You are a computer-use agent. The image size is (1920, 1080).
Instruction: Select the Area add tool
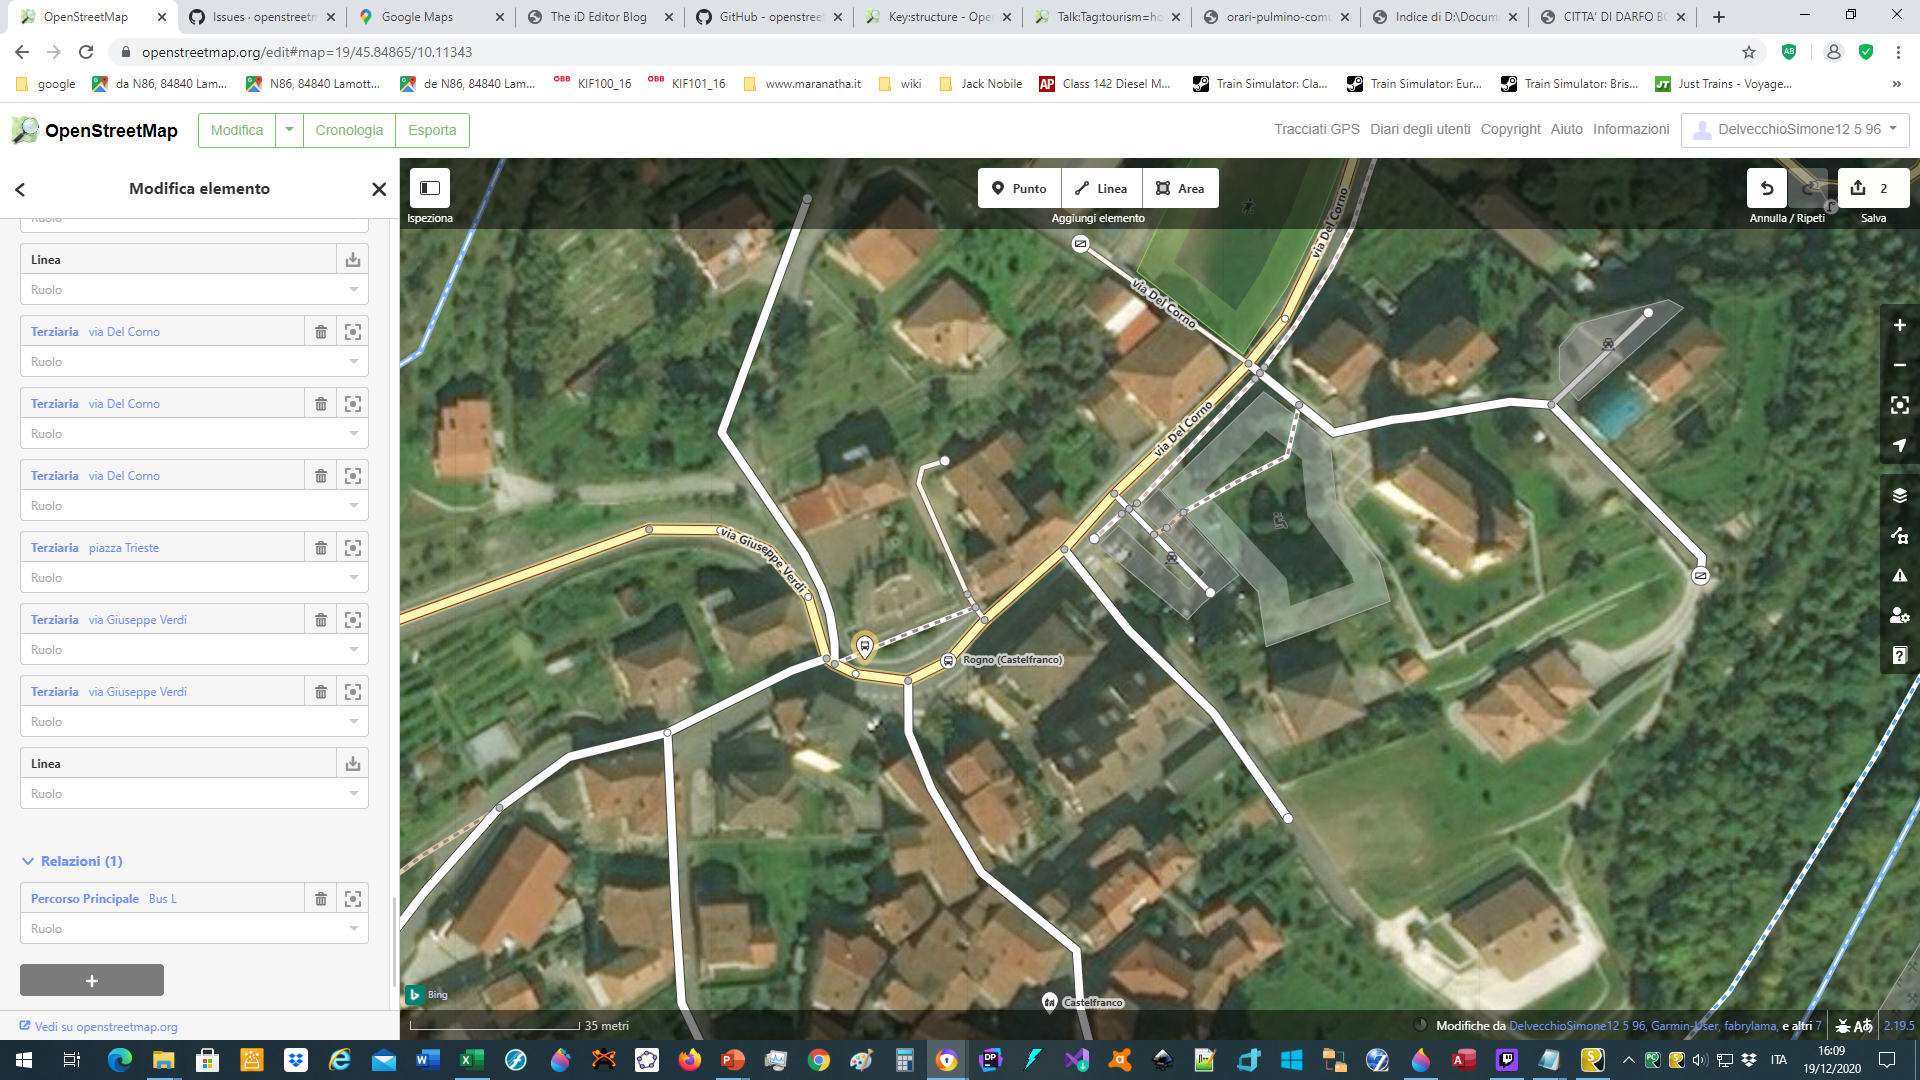point(1180,188)
